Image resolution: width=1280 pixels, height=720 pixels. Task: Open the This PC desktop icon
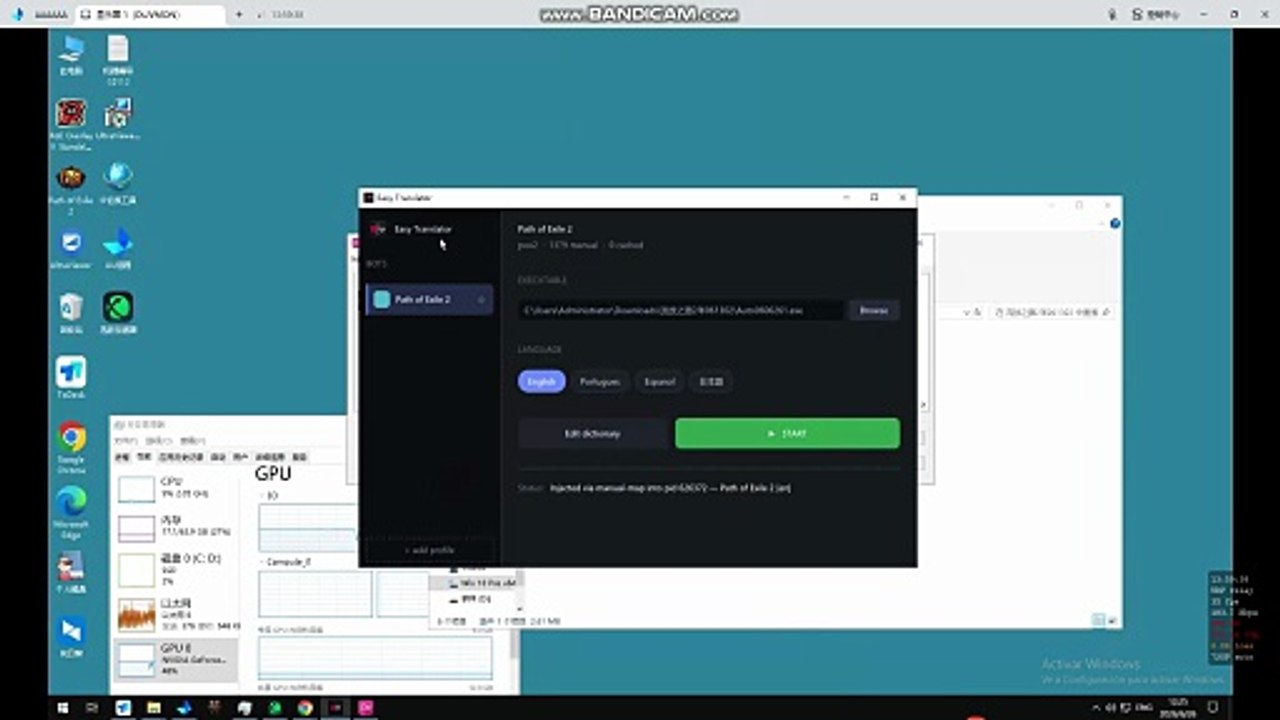point(71,55)
